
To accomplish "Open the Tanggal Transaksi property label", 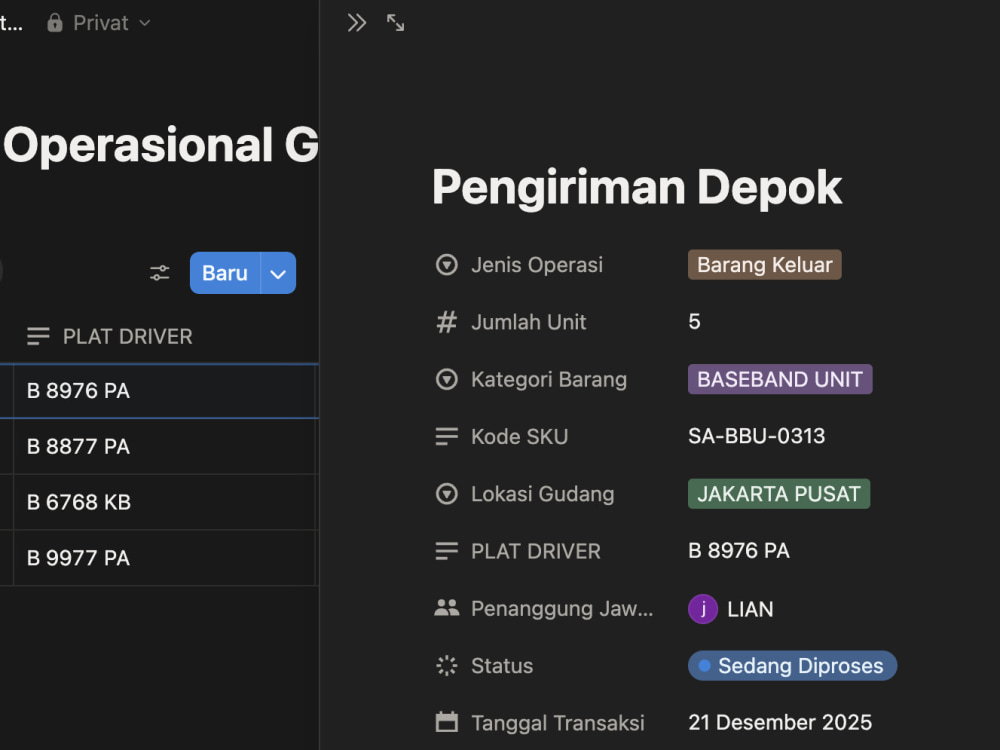I will (557, 723).
